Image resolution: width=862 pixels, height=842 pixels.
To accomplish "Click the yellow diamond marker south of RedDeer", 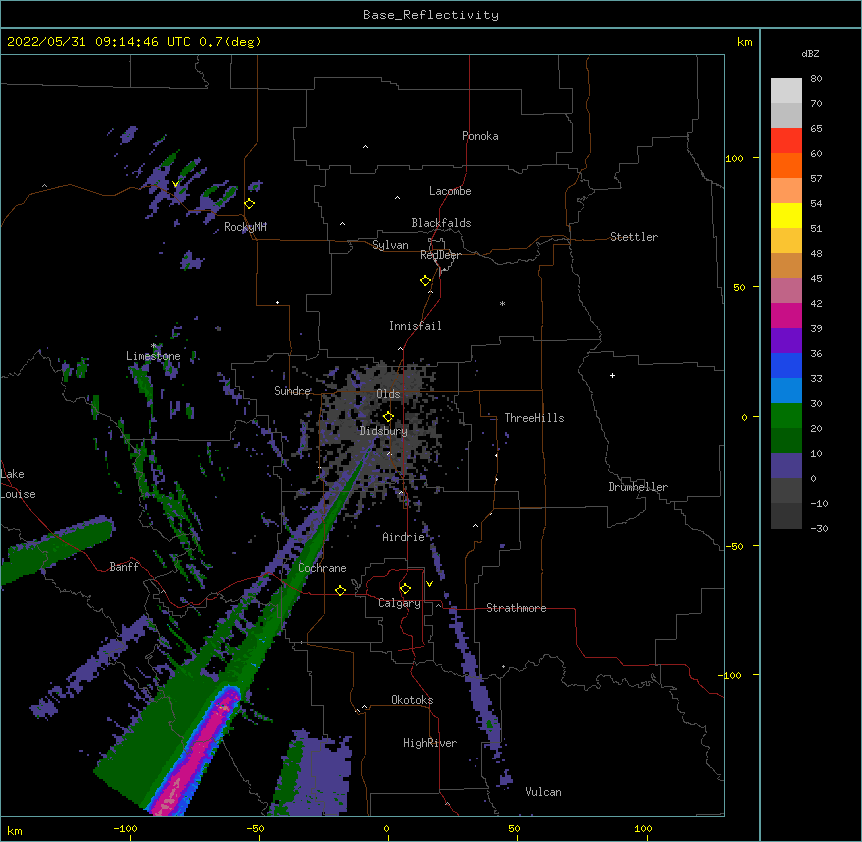I will tap(426, 281).
